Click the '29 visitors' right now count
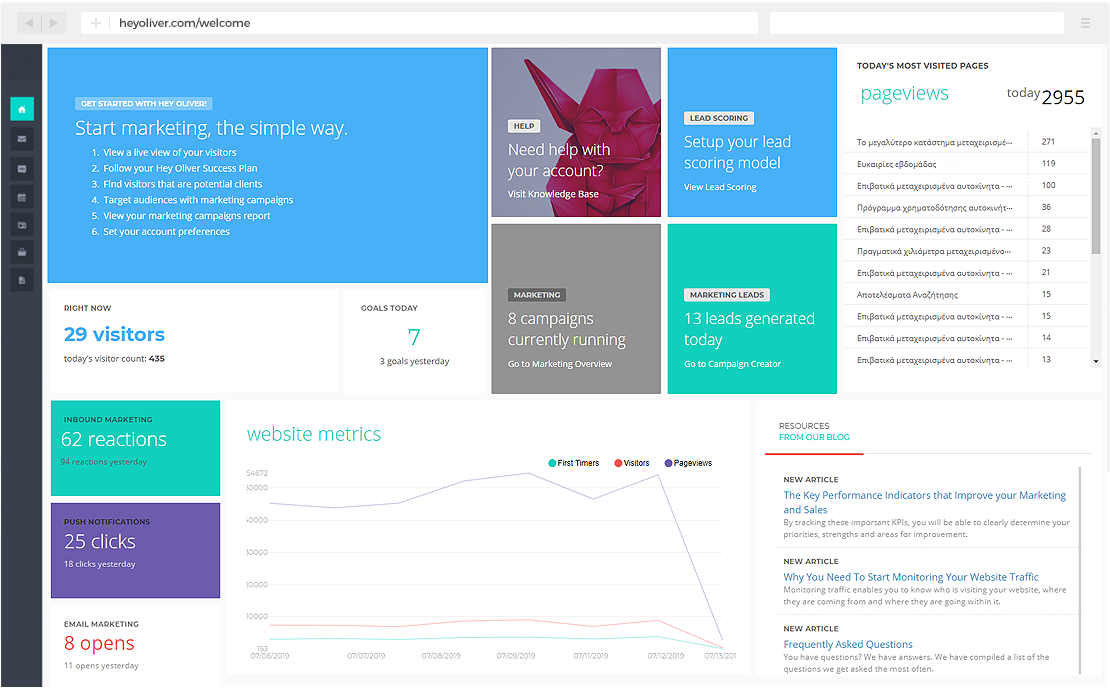The height and width of the screenshot is (690, 1110). [x=114, y=334]
